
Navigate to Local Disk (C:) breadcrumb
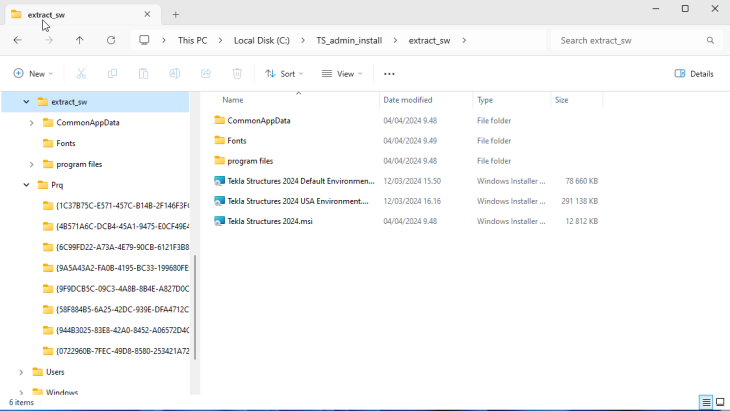click(262, 40)
